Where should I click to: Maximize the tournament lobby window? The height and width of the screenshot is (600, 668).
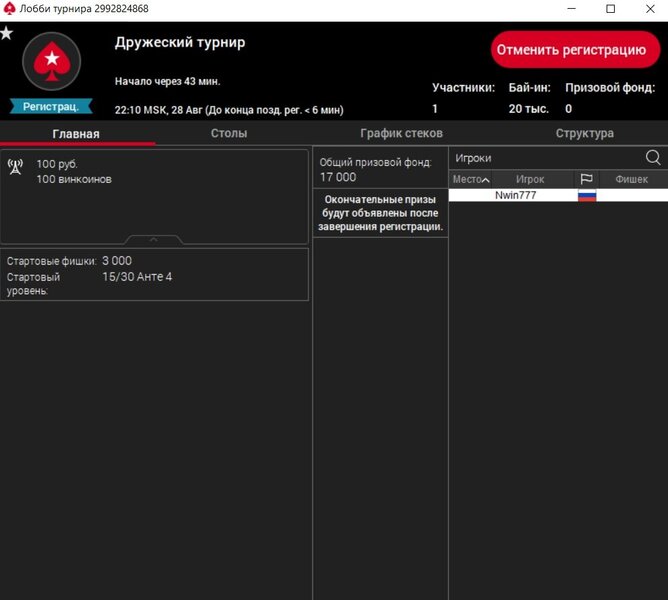point(610,9)
